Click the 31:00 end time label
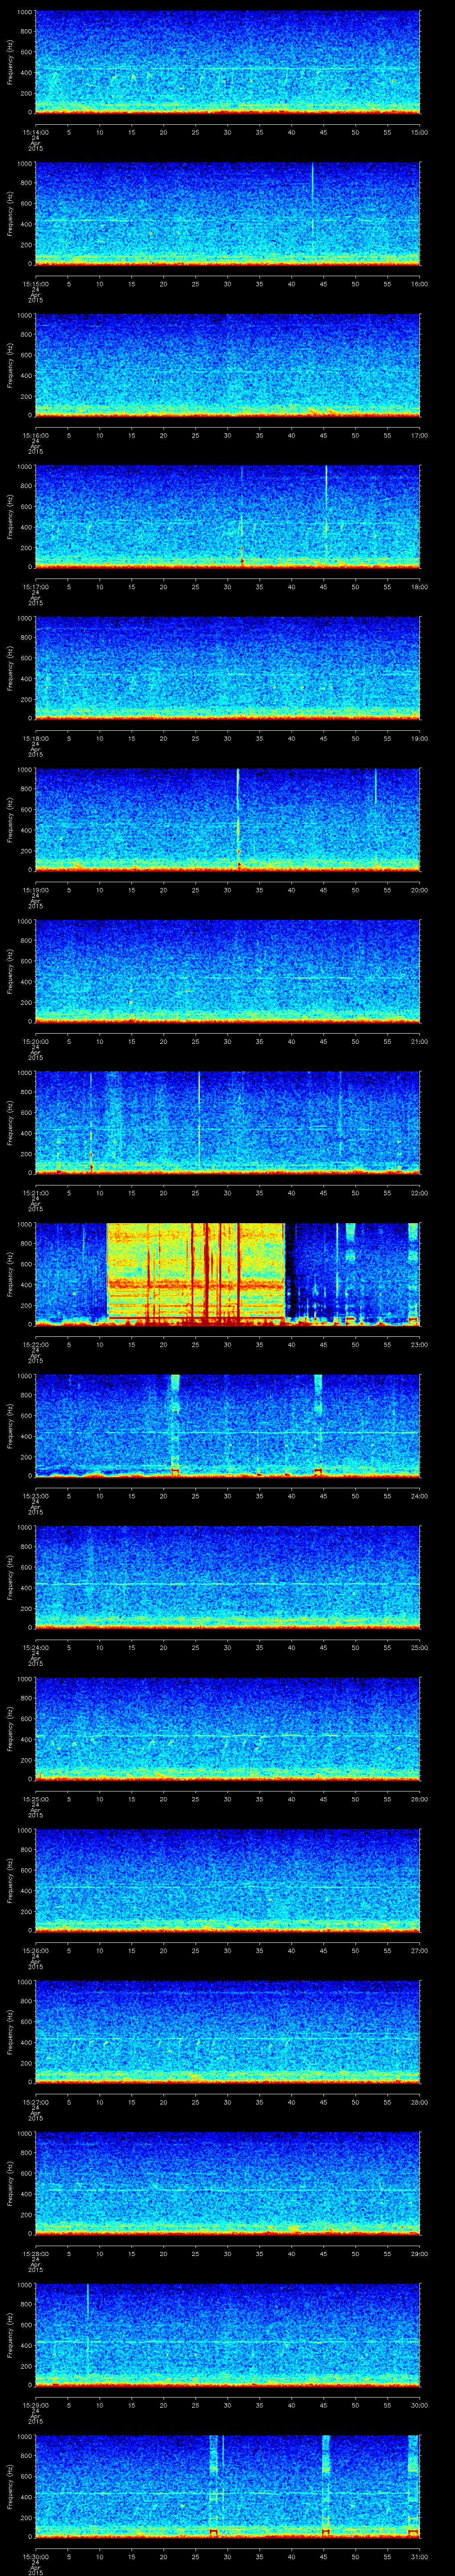 click(419, 2556)
